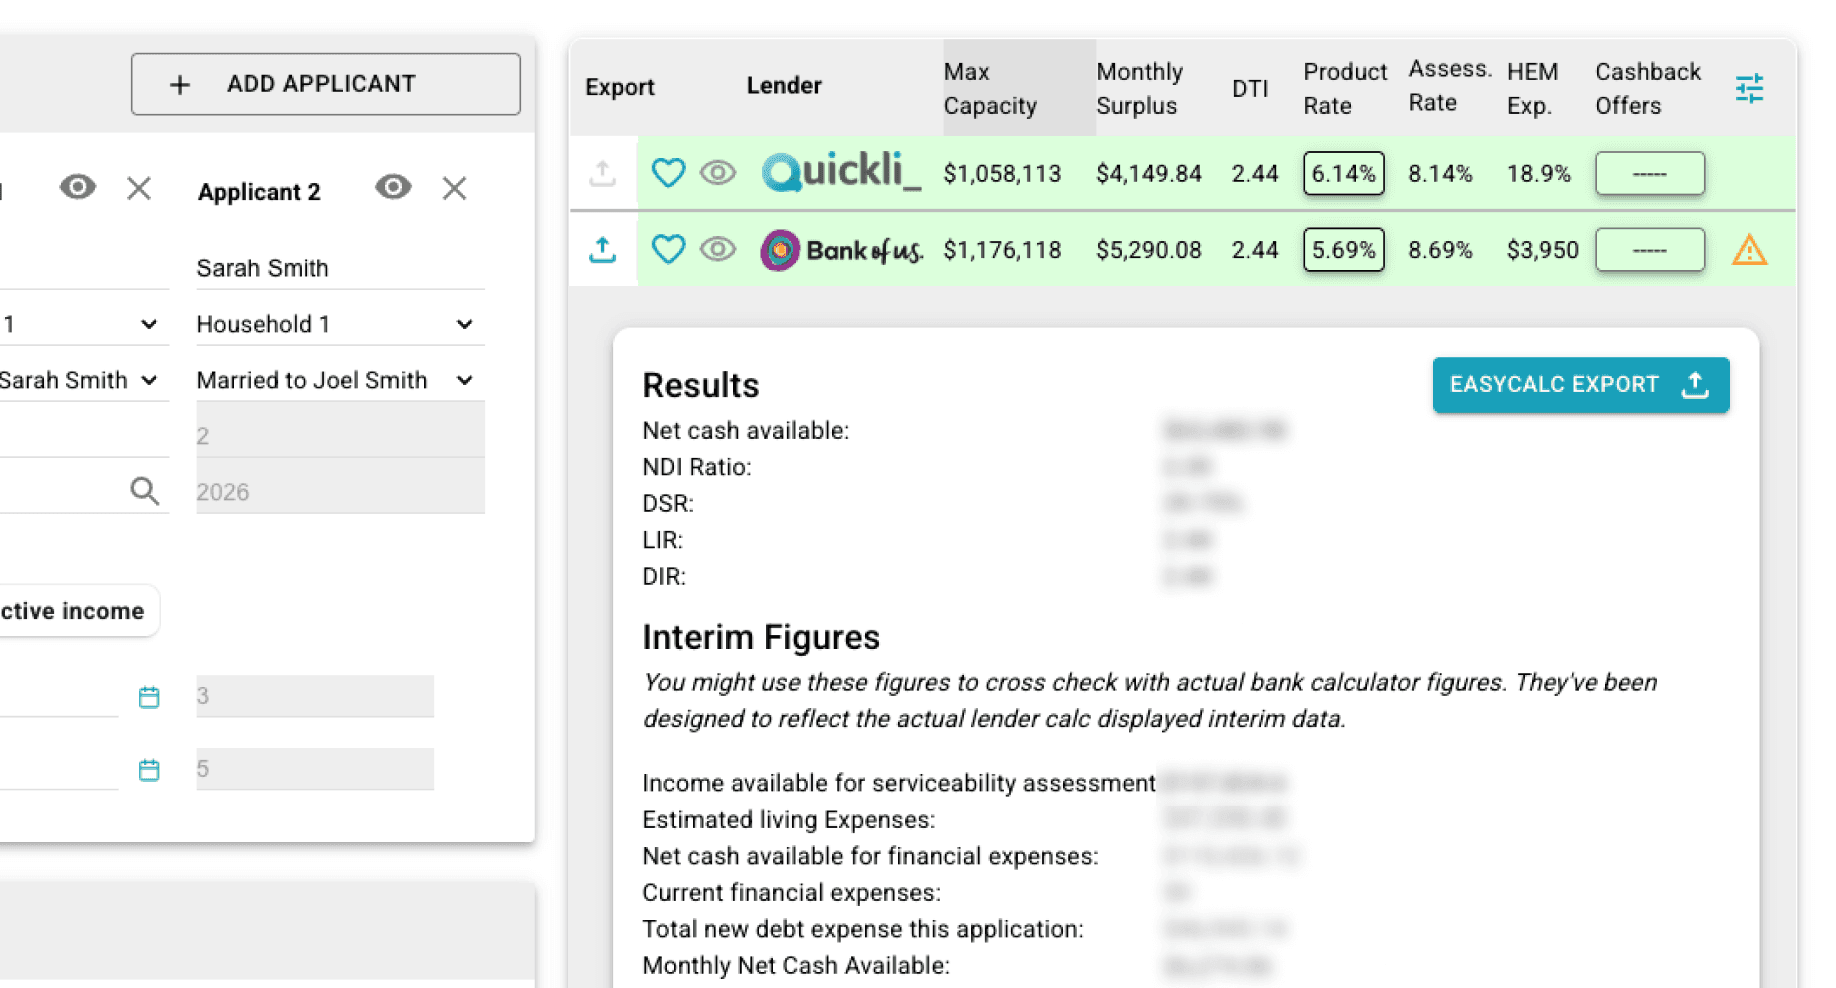Image resolution: width=1836 pixels, height=988 pixels.
Task: Favorite the Quickli lender result
Action: pos(668,173)
